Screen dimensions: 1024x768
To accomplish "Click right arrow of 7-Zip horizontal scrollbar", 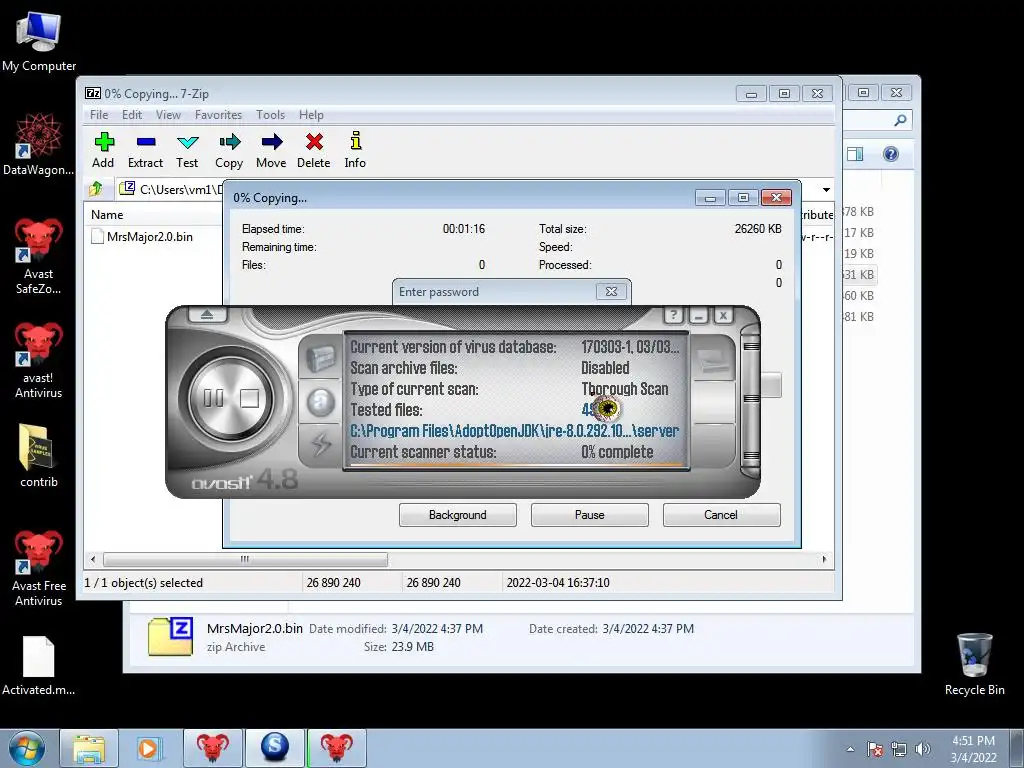I will click(824, 559).
